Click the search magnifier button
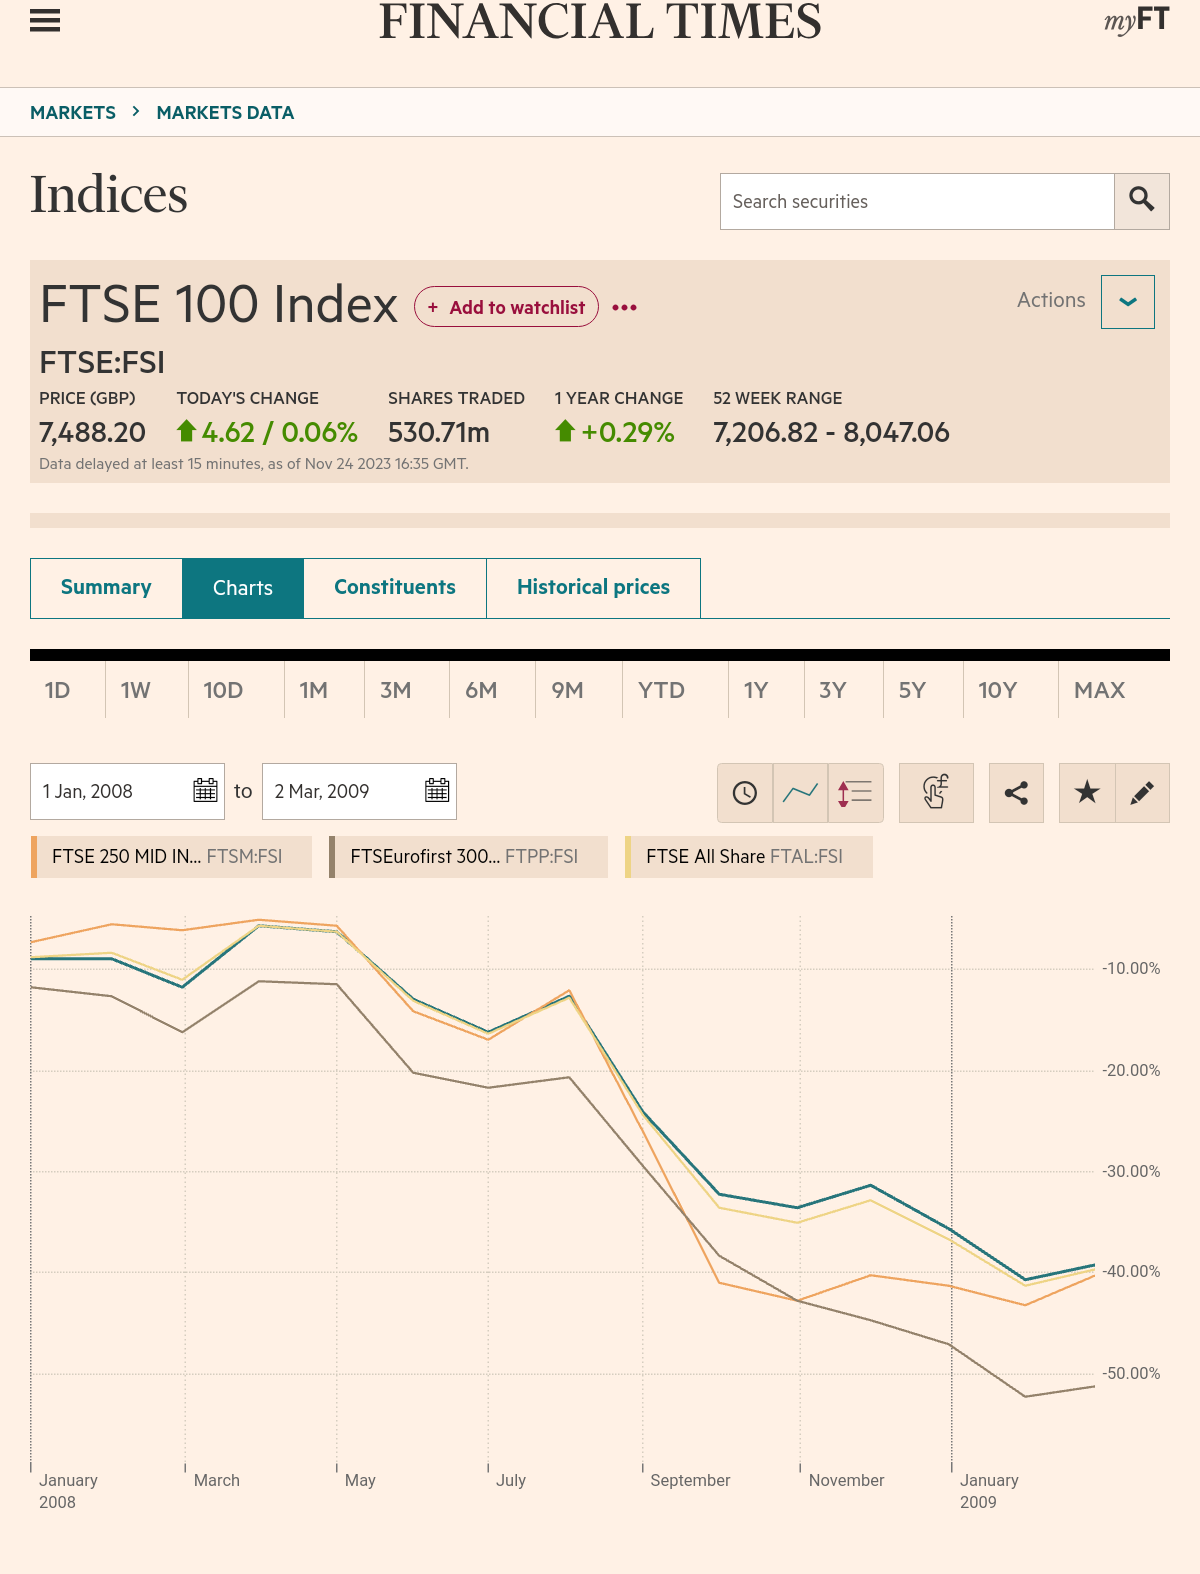 (x=1142, y=201)
